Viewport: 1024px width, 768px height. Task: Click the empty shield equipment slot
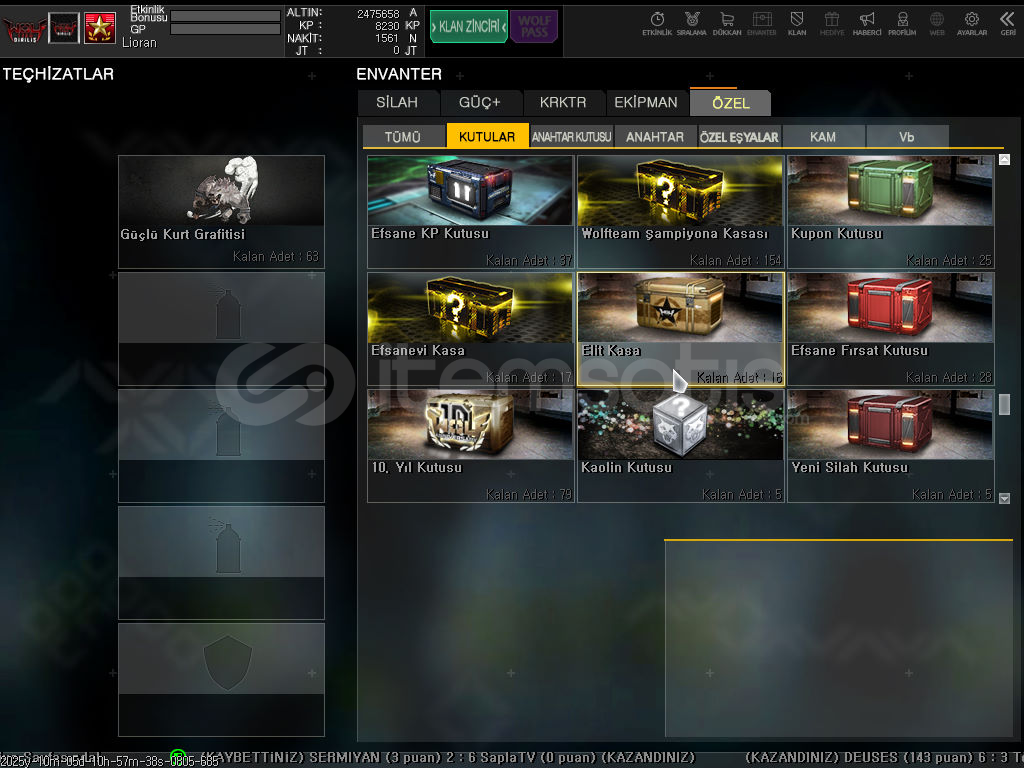pos(221,680)
